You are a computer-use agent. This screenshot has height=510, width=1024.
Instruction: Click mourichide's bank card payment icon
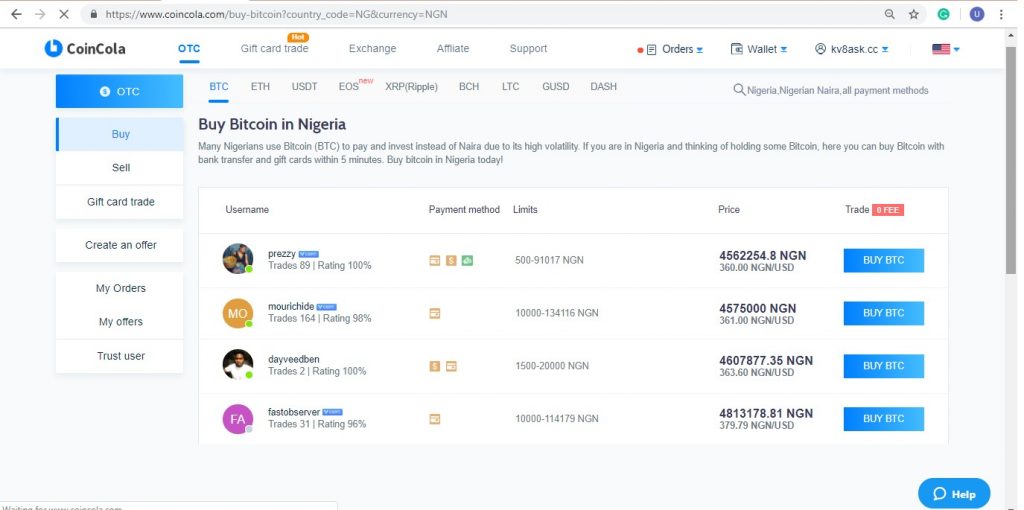pyautogui.click(x=434, y=313)
